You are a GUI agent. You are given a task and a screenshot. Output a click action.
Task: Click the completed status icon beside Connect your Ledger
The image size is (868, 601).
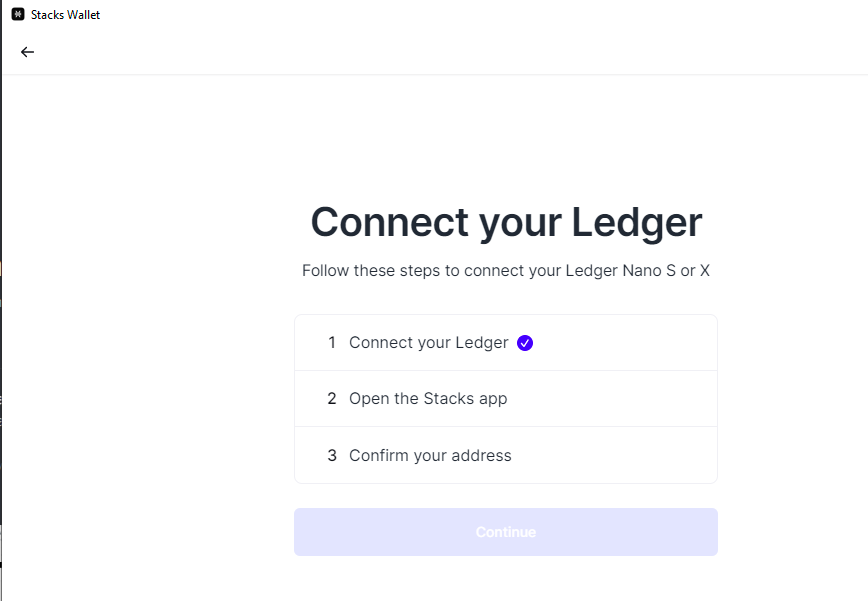524,342
